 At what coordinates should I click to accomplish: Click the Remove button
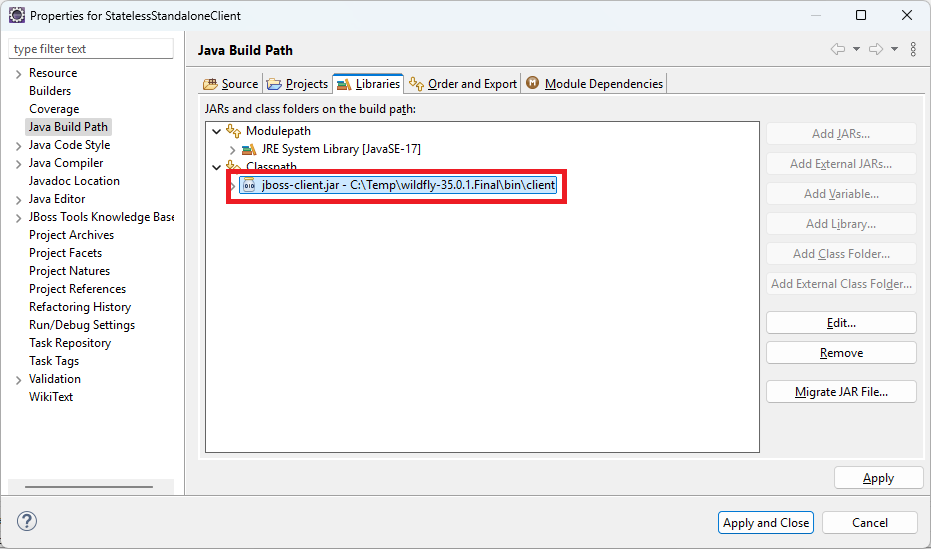(x=841, y=353)
